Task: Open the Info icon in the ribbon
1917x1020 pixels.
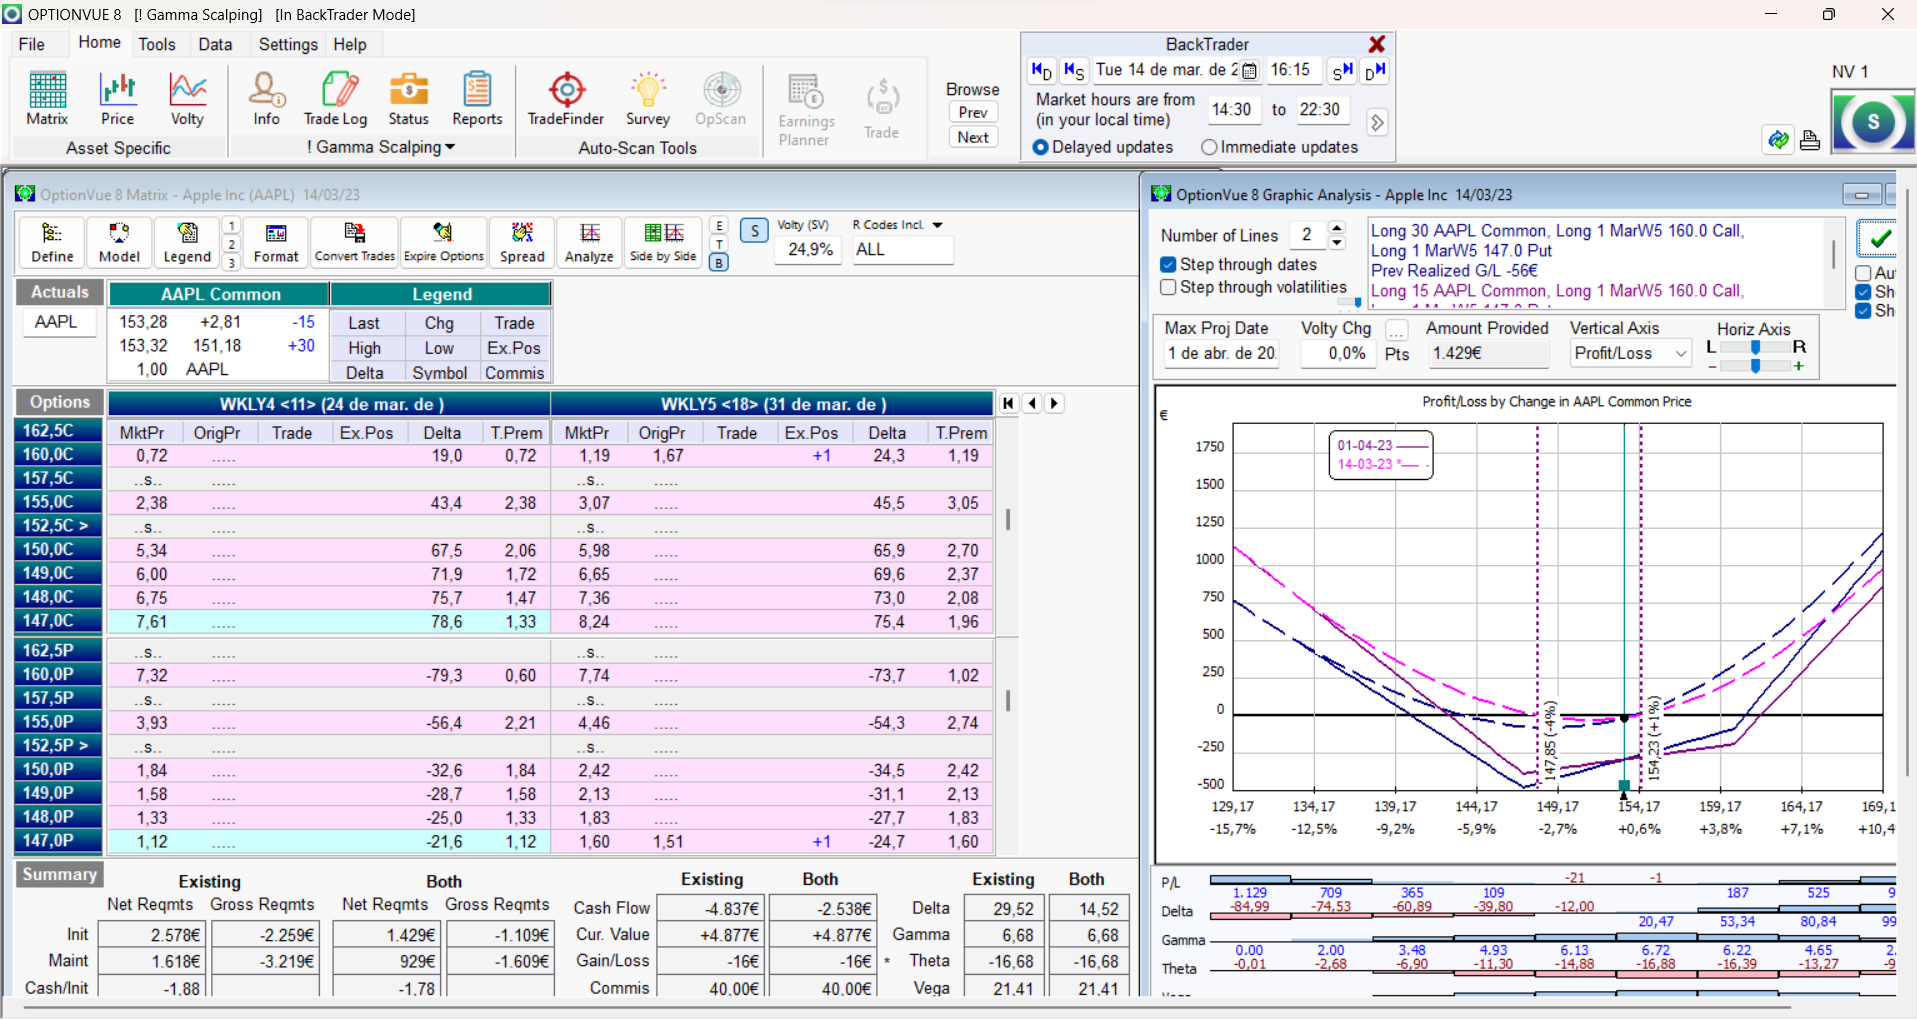Action: (266, 99)
